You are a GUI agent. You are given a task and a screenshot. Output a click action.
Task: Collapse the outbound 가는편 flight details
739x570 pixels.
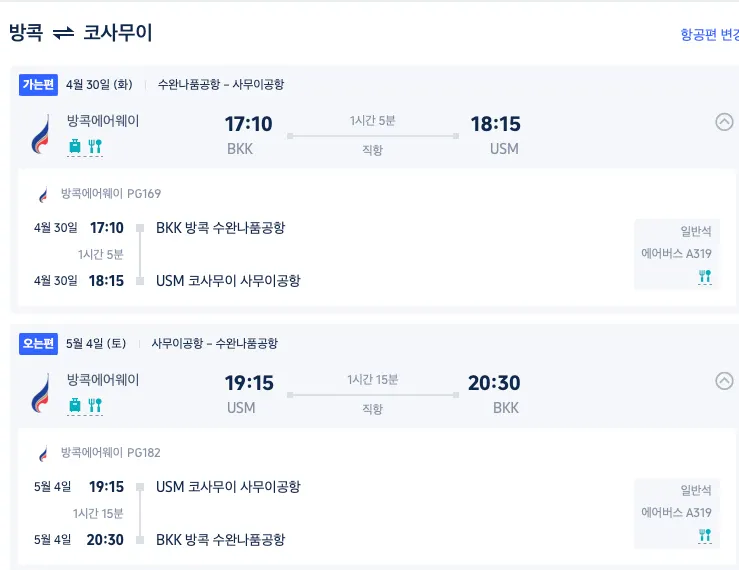[724, 122]
